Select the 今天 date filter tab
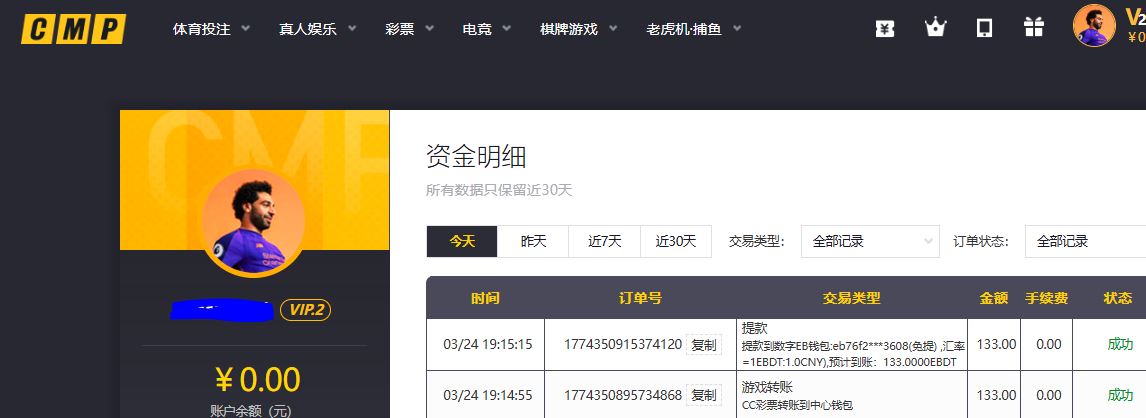 462,241
